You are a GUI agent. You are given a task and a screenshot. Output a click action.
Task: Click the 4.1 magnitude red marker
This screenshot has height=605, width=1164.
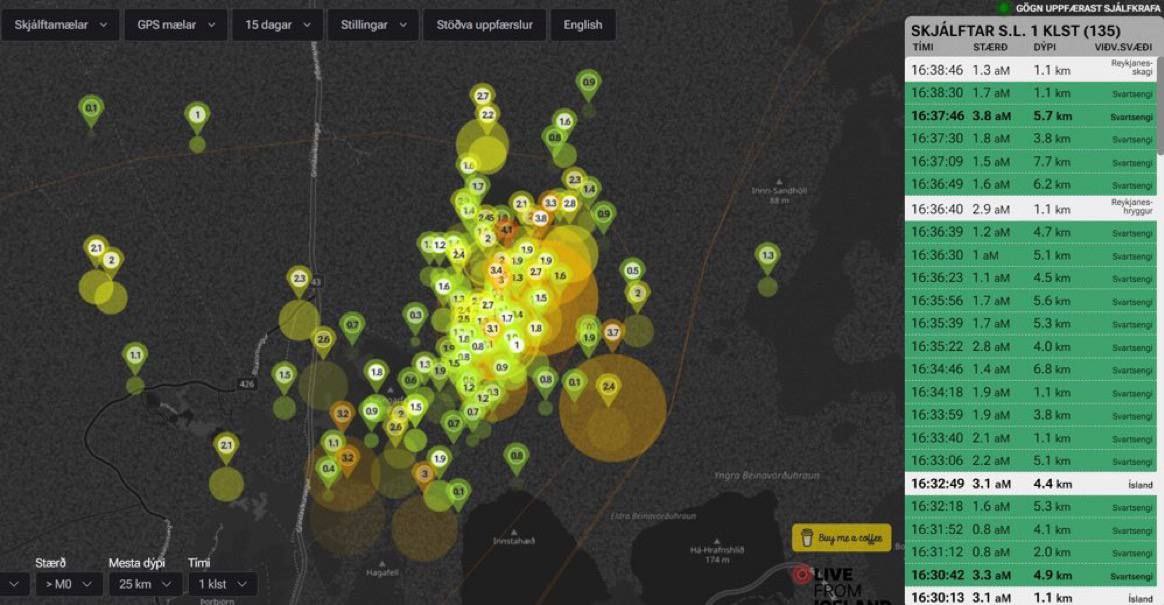pyautogui.click(x=506, y=232)
